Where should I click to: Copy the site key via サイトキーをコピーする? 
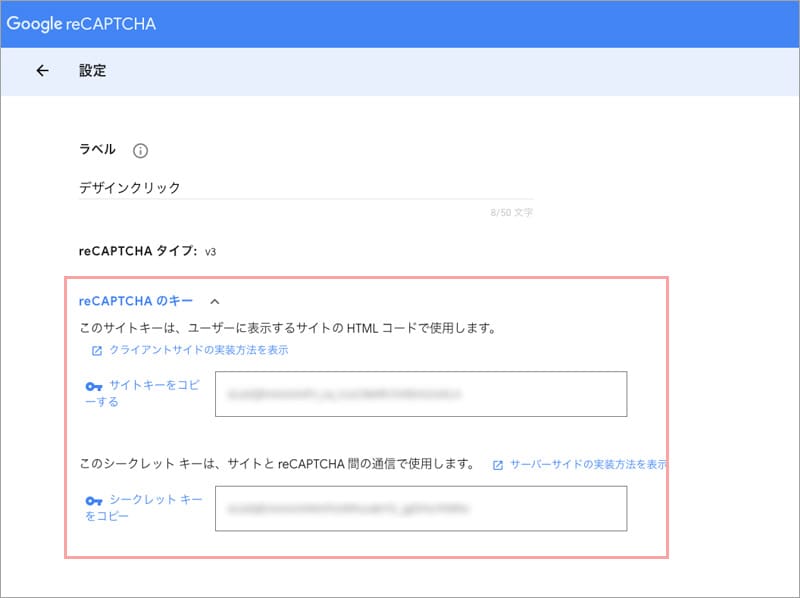pyautogui.click(x=143, y=393)
